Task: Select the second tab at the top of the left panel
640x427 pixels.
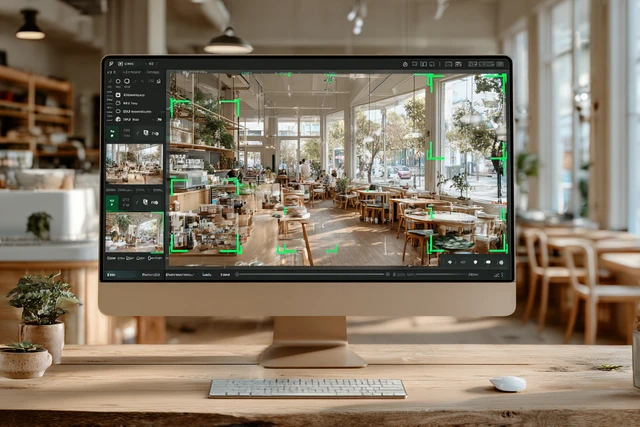Action: point(132,73)
